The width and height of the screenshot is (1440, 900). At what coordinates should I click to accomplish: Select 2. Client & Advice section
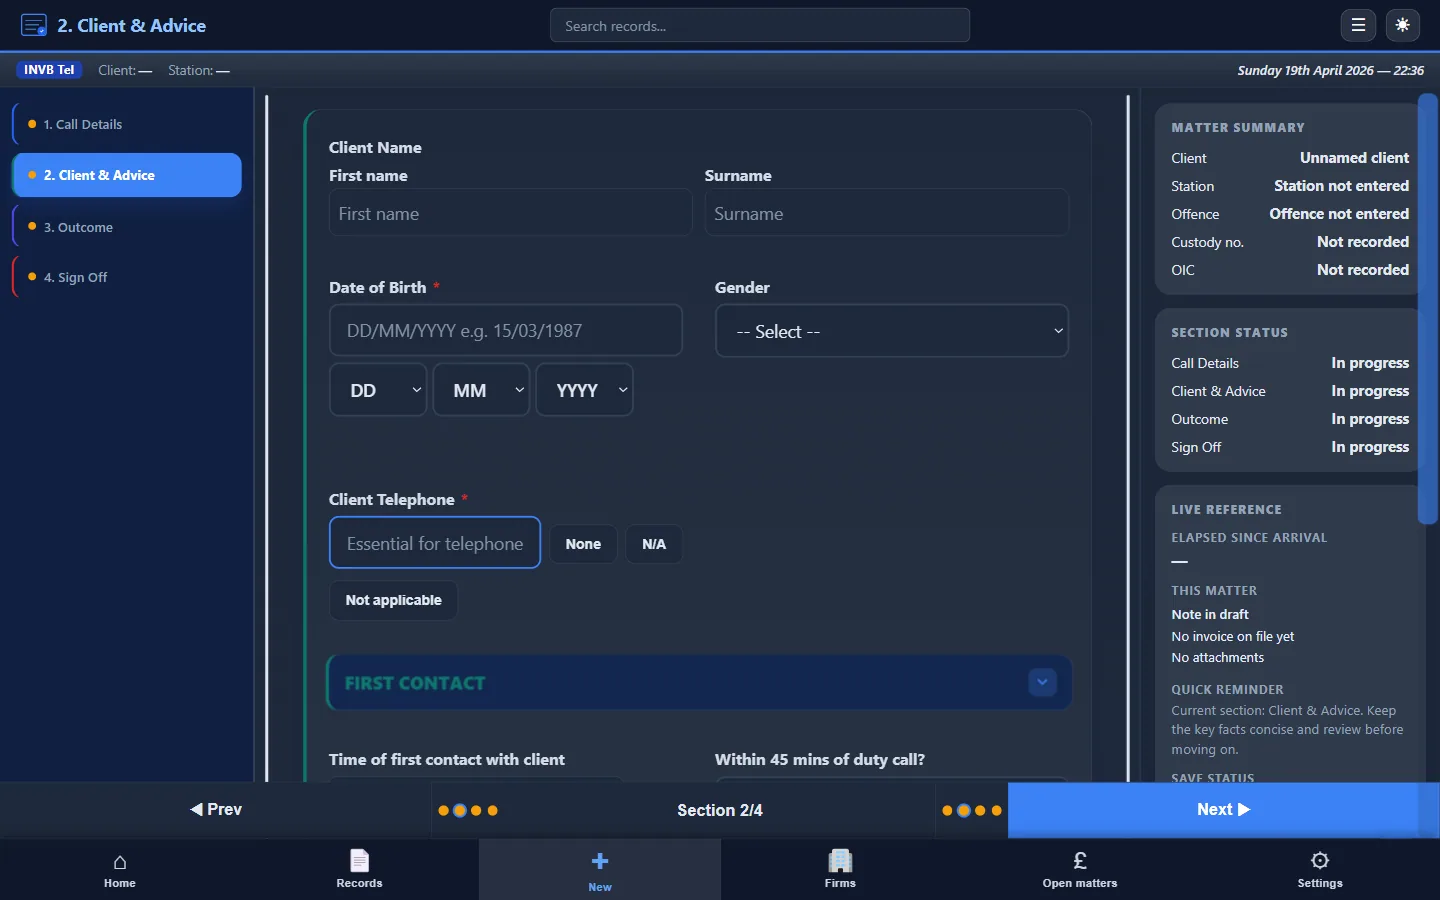pos(127,175)
